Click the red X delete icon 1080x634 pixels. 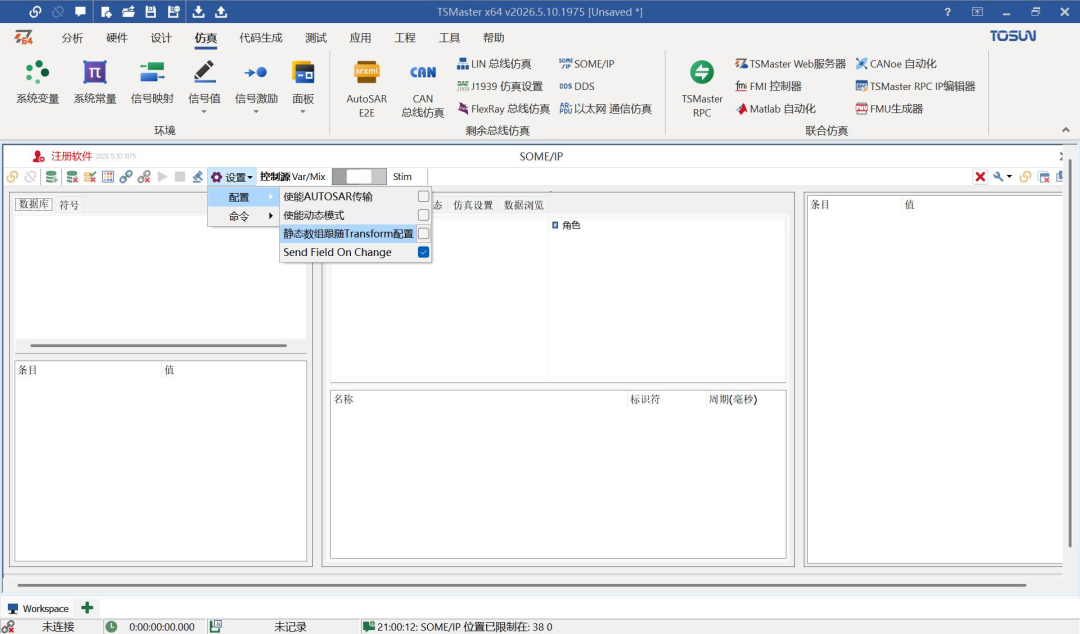(980, 177)
